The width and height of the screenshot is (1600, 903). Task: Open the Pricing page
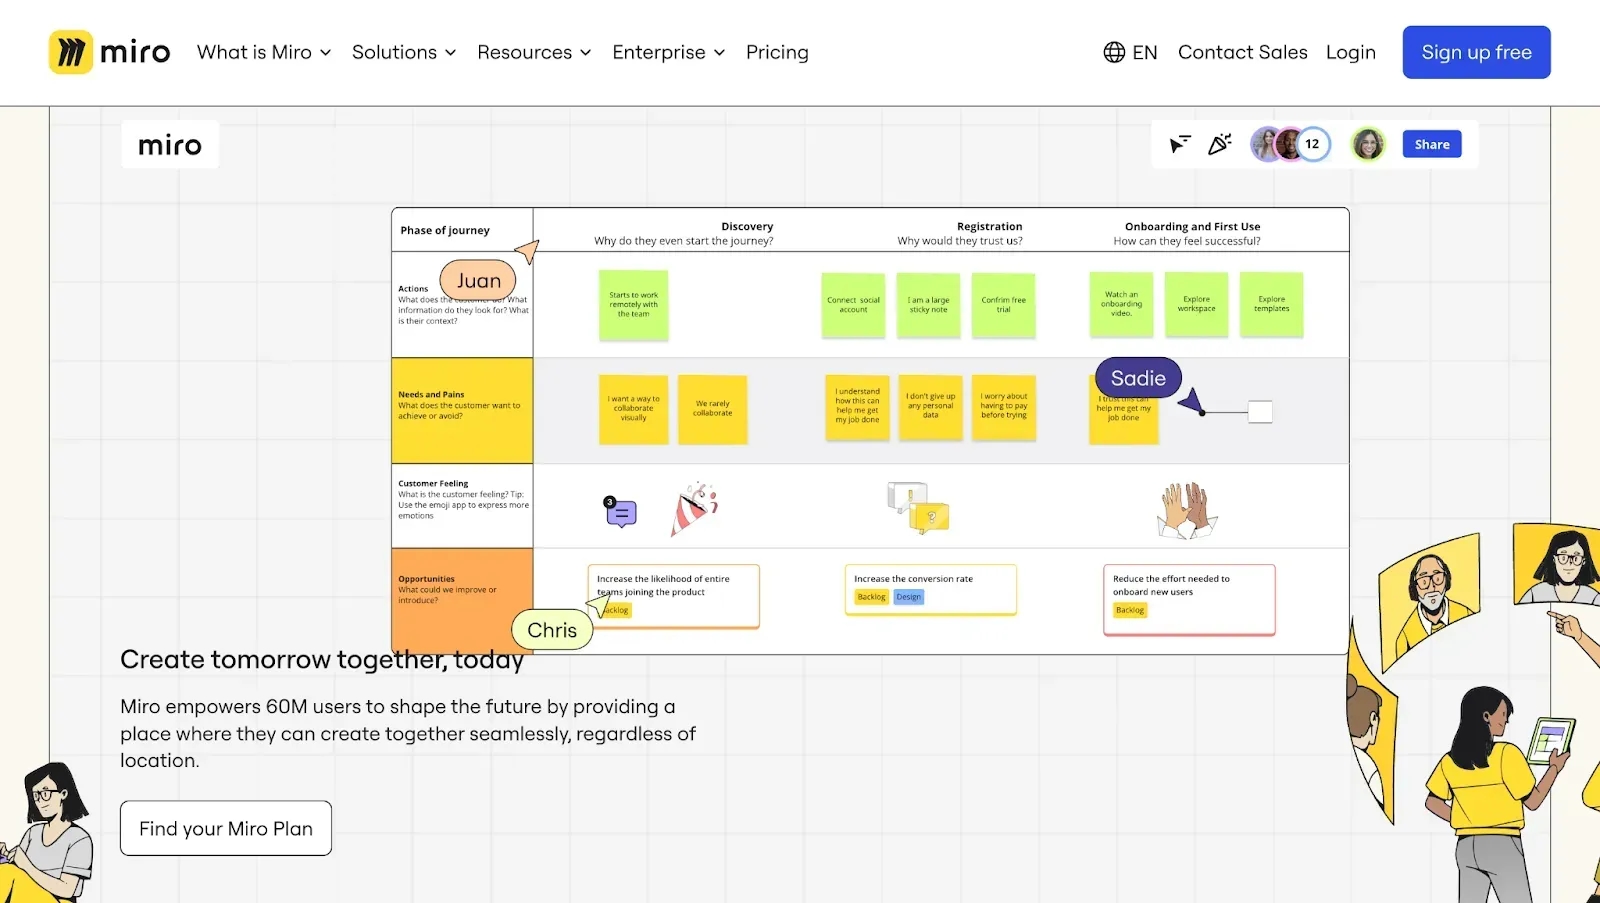777,52
